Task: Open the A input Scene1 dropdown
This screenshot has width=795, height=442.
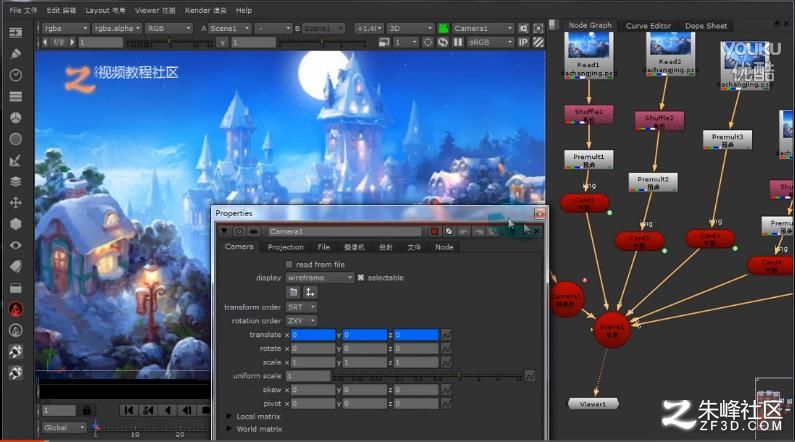Action: click(x=230, y=28)
